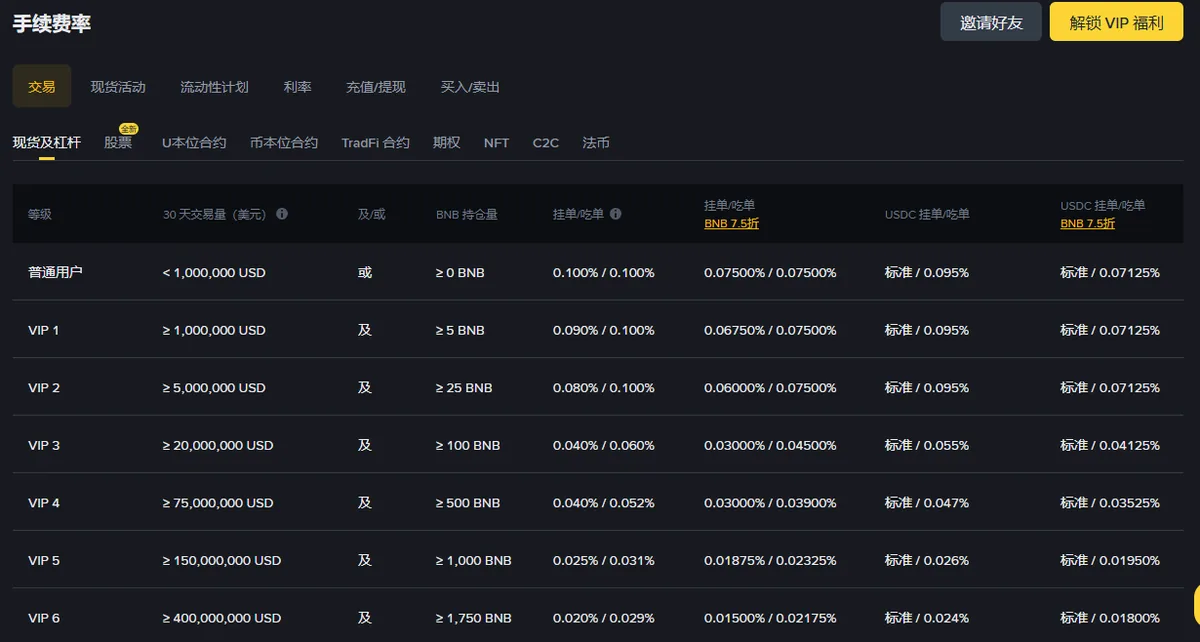Click '0.01875% / 0.02325%' discounted fee cell
This screenshot has width=1200, height=642.
(770, 560)
